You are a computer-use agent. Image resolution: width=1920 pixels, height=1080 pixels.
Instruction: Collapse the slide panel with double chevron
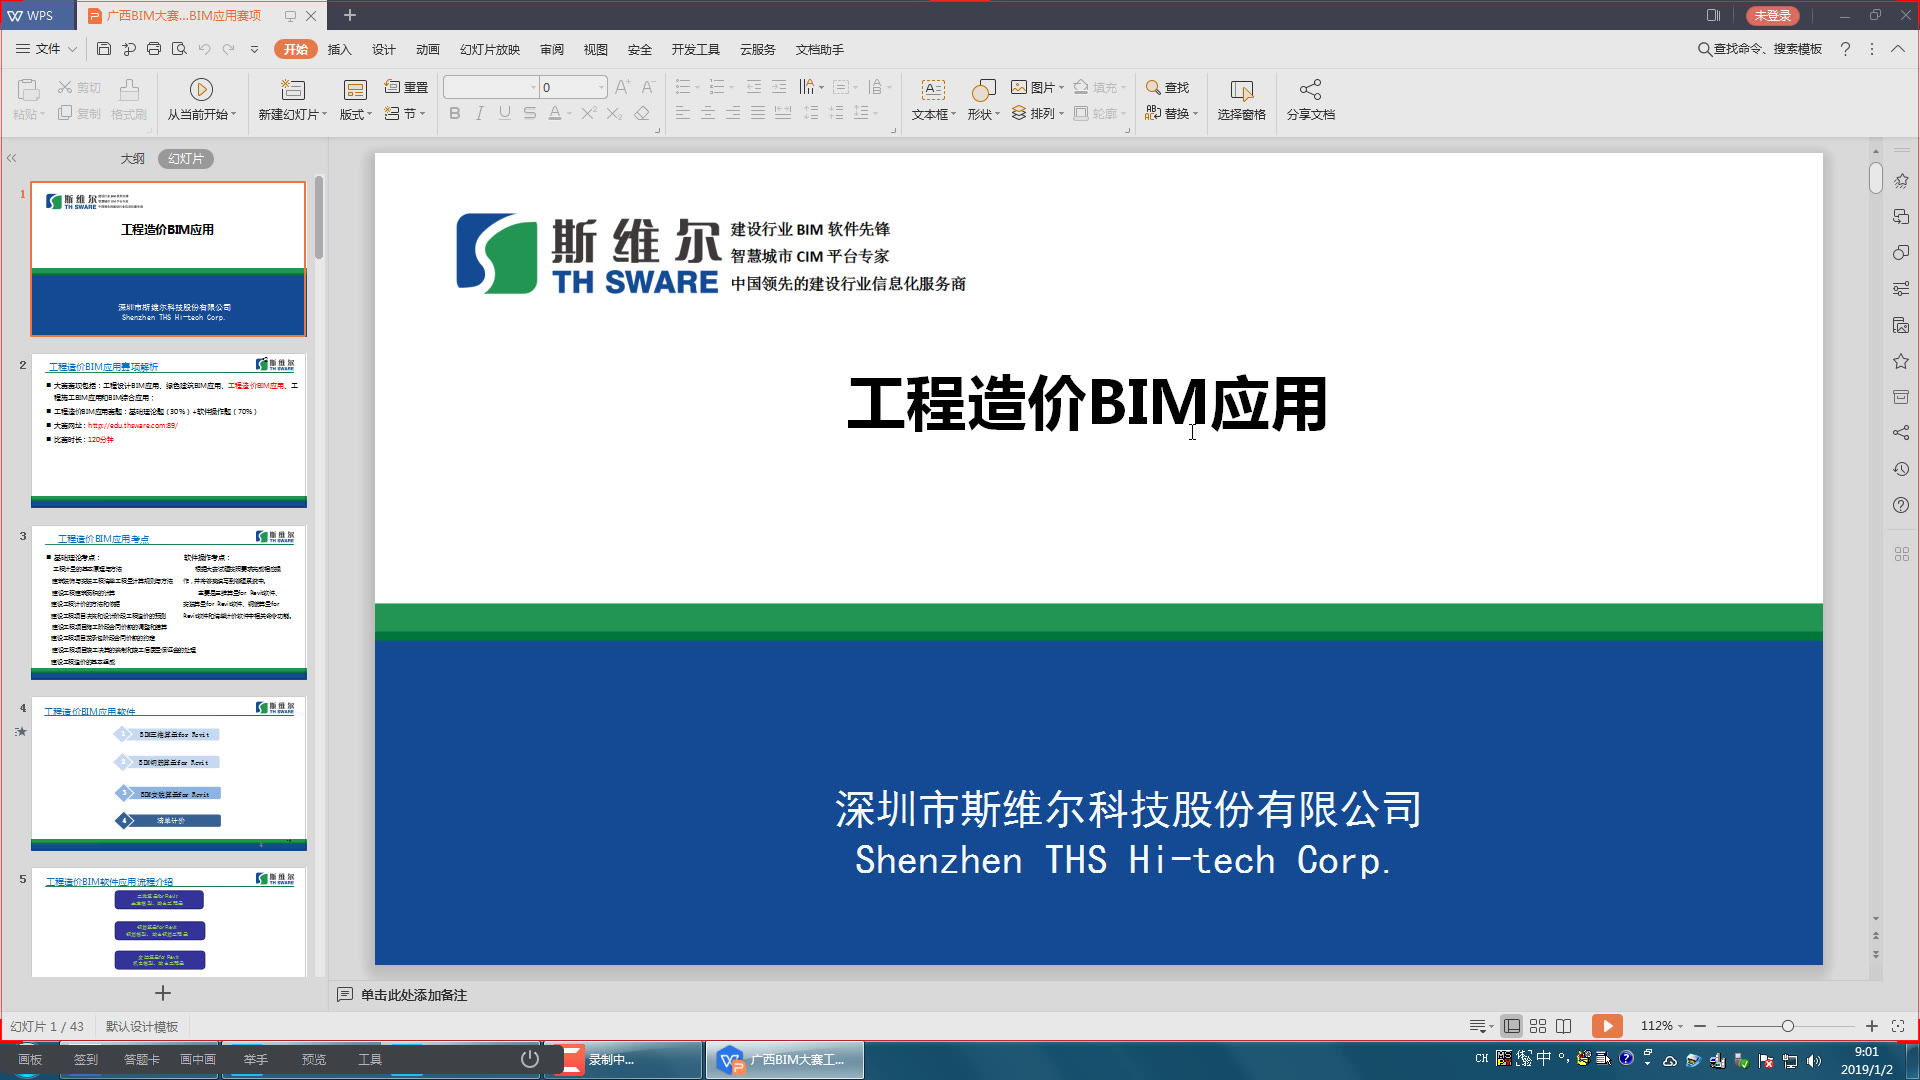pyautogui.click(x=12, y=158)
